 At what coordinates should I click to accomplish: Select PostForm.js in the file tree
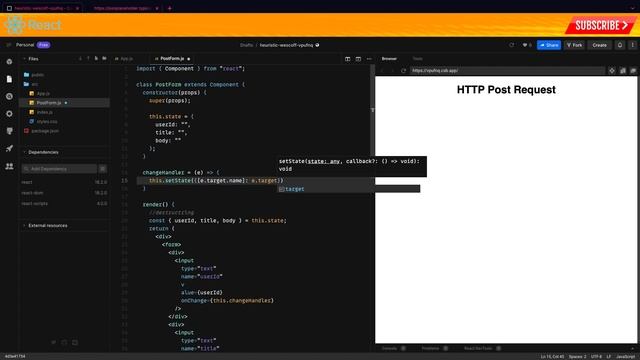[x=64, y=102]
